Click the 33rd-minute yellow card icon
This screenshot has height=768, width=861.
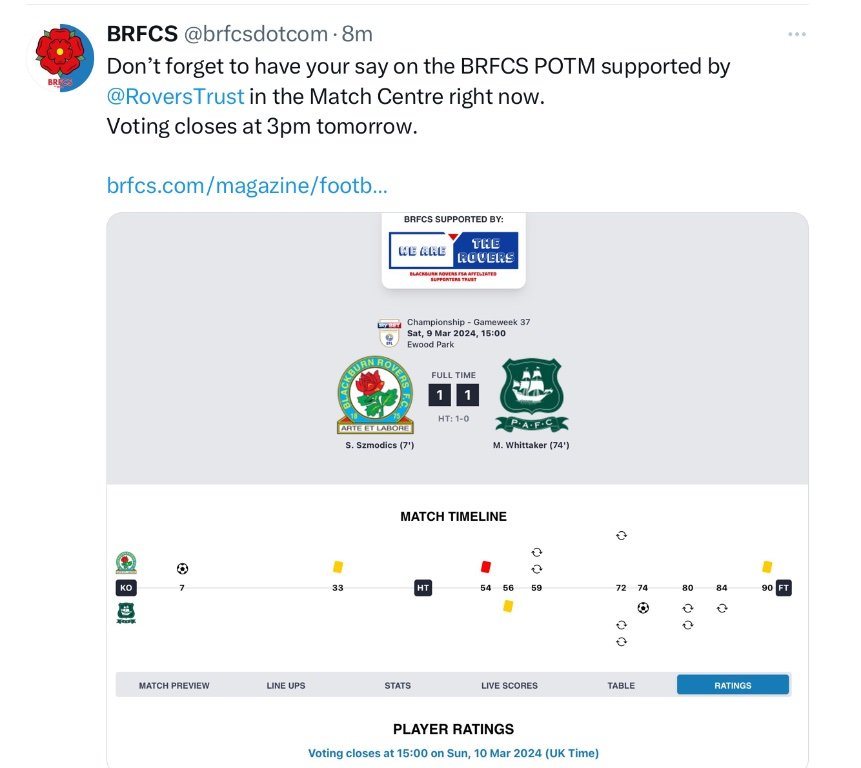coord(338,566)
